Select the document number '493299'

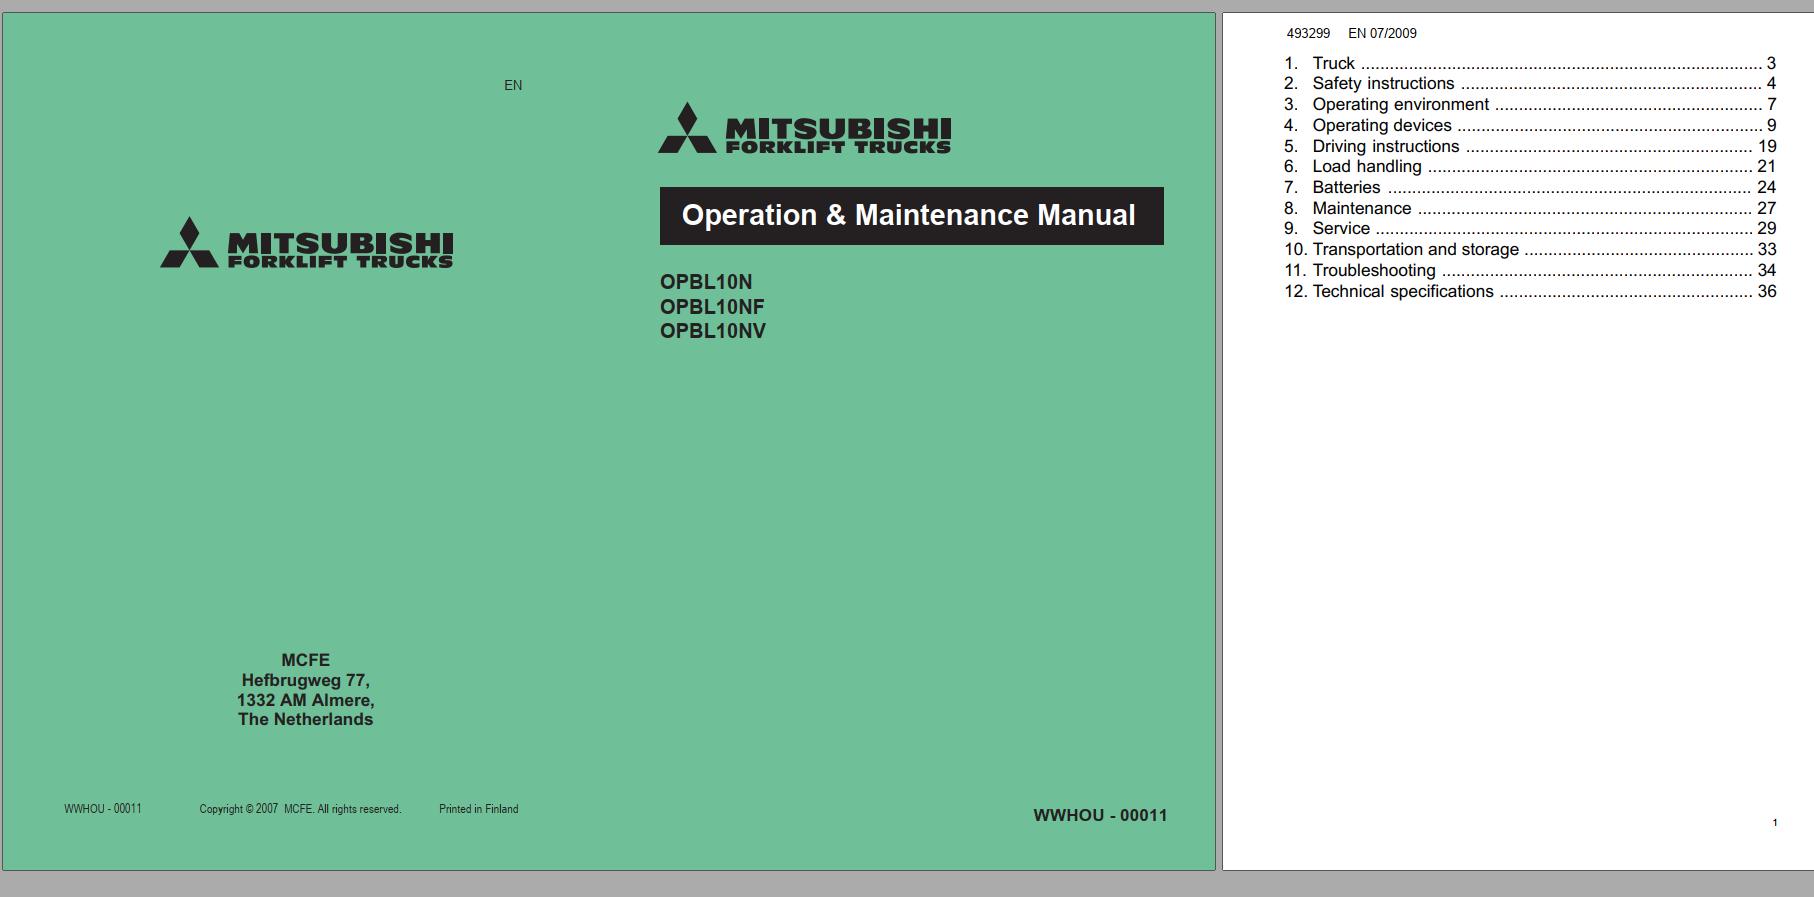[1308, 33]
